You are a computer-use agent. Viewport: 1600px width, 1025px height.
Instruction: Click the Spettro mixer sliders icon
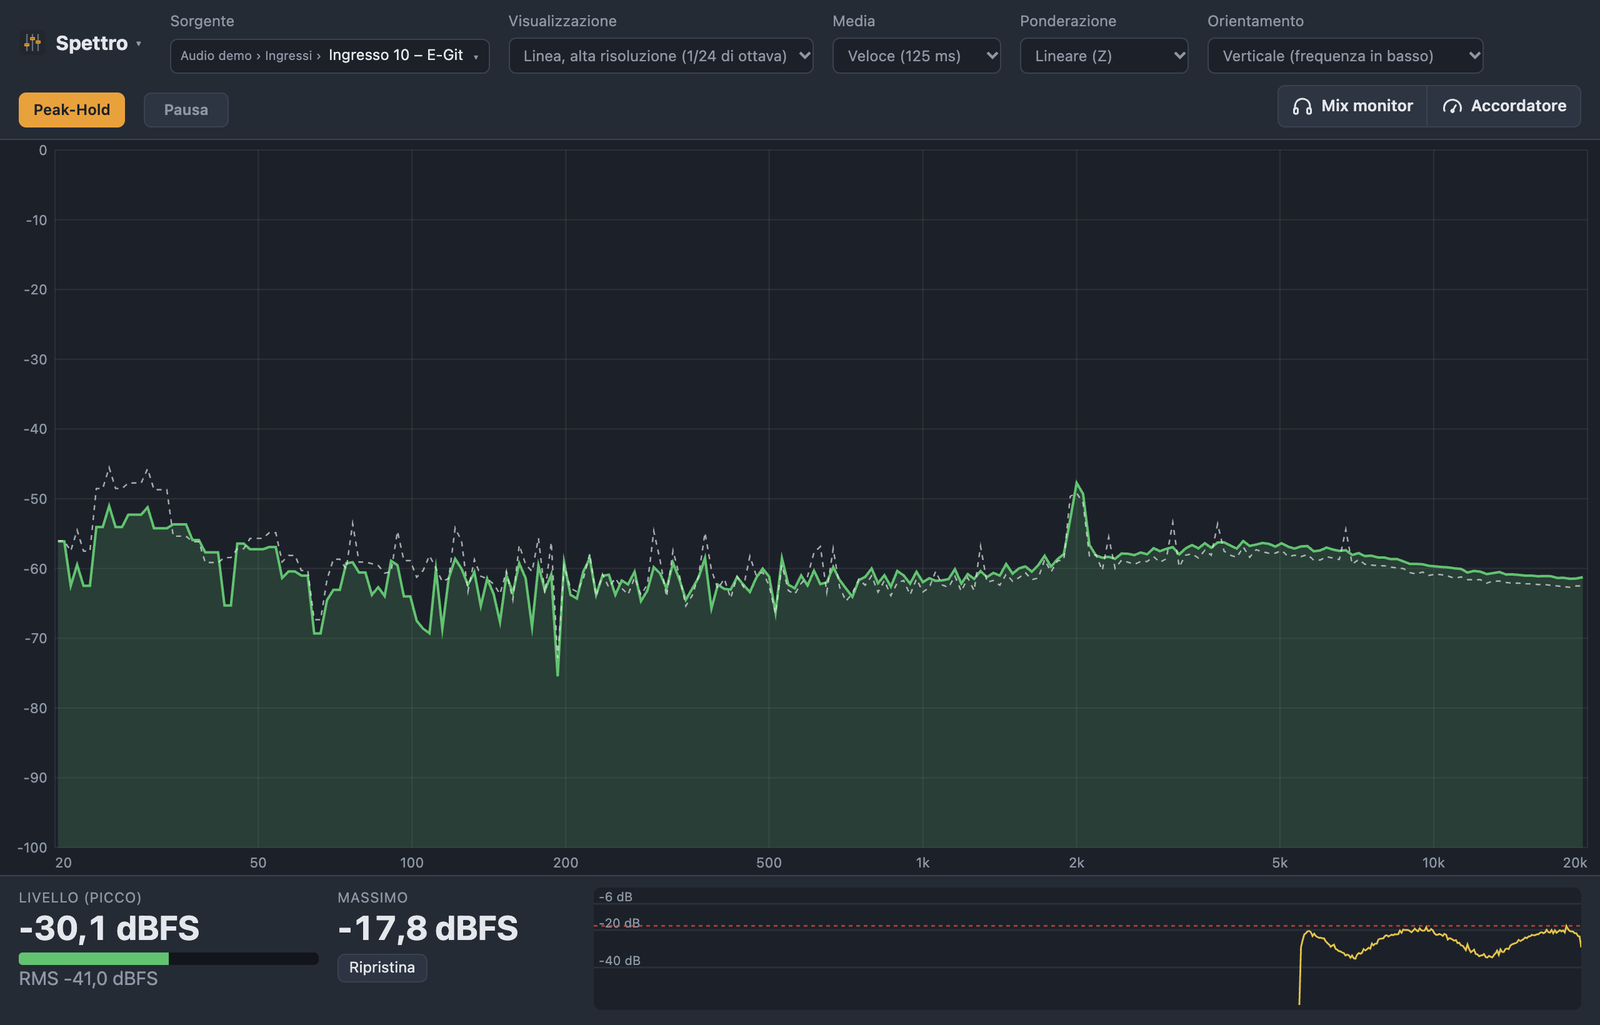click(33, 43)
